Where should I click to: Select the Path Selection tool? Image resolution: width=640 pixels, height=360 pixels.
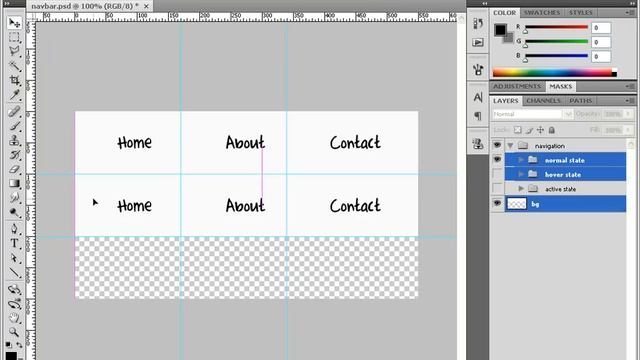pos(14,258)
